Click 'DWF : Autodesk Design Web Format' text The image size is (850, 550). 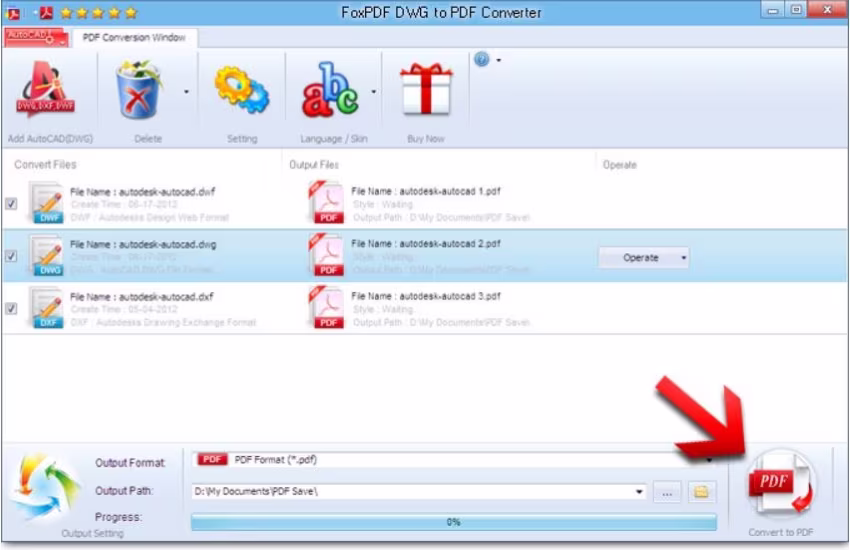150,217
